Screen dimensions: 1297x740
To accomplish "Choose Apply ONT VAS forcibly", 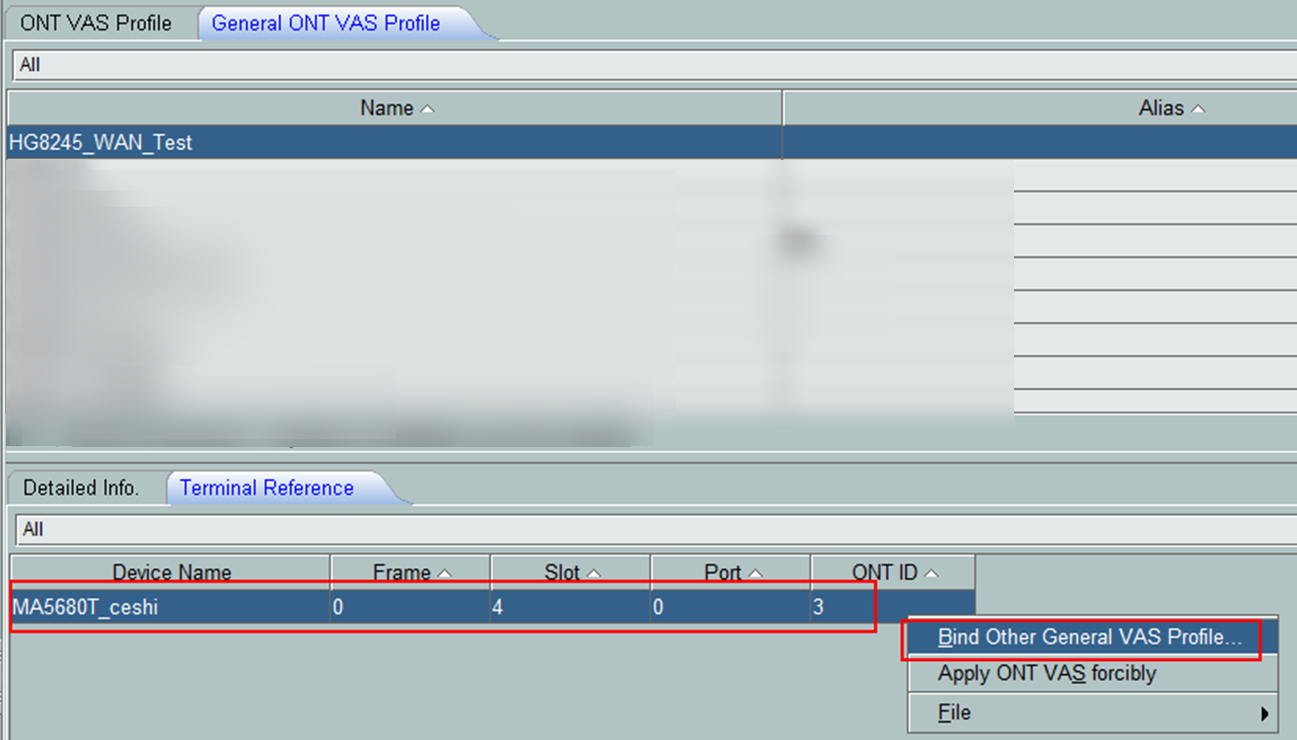I will coord(1046,674).
